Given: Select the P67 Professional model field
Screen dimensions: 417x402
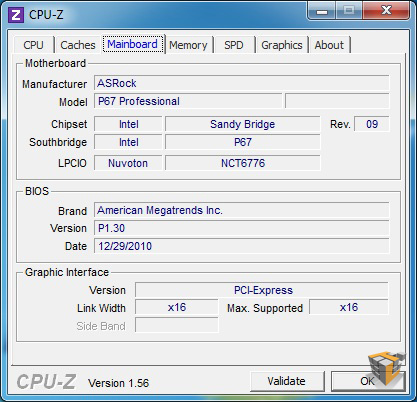Looking at the screenshot, I should pos(188,101).
